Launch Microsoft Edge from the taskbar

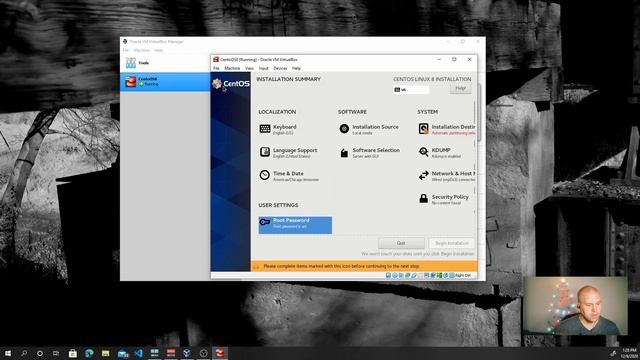(x=89, y=353)
